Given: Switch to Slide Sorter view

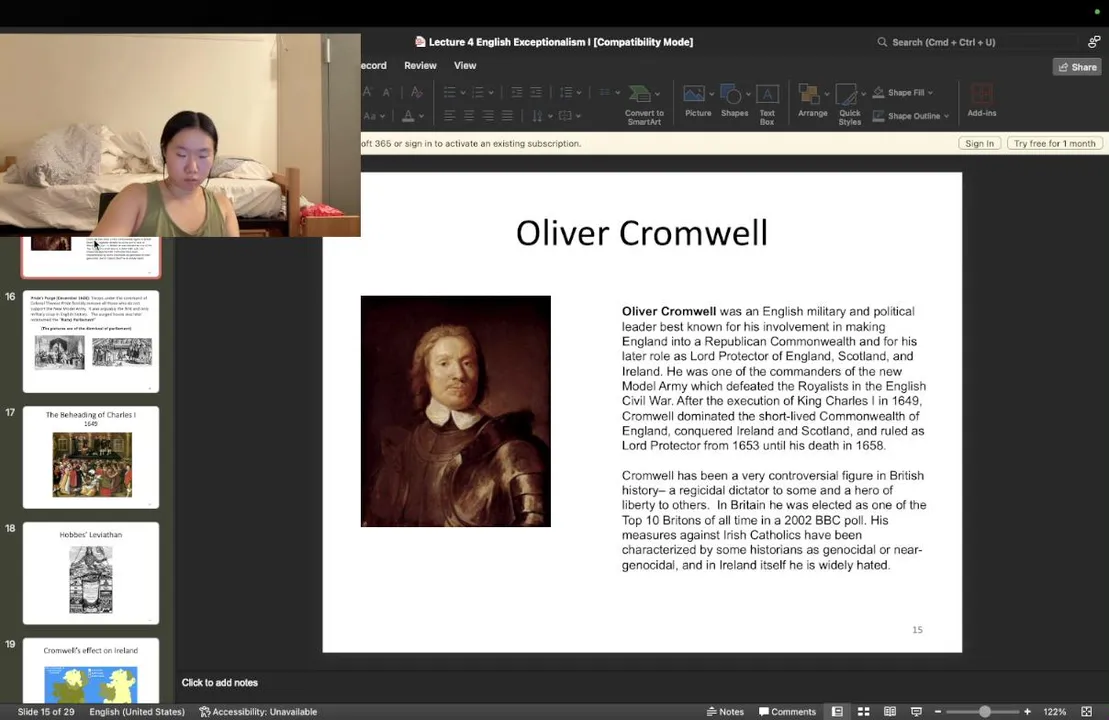Looking at the screenshot, I should (x=864, y=712).
